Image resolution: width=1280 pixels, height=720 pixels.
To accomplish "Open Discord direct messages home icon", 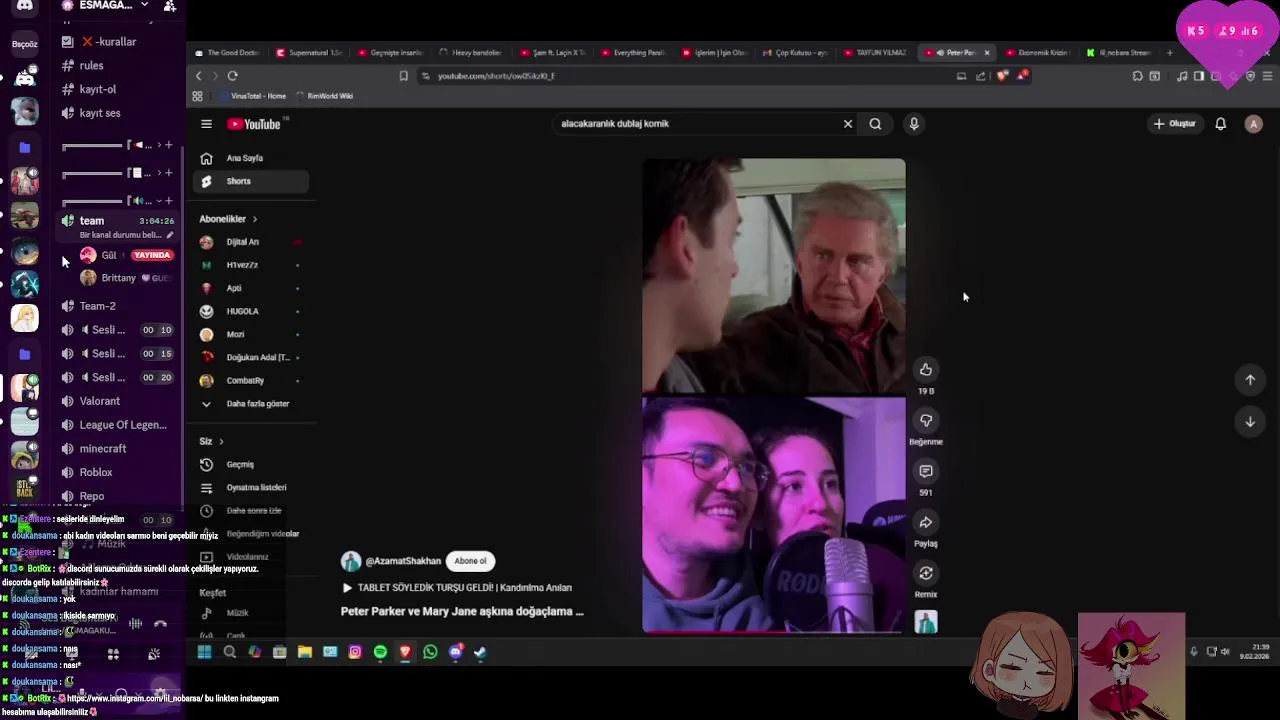I will (25, 6).
